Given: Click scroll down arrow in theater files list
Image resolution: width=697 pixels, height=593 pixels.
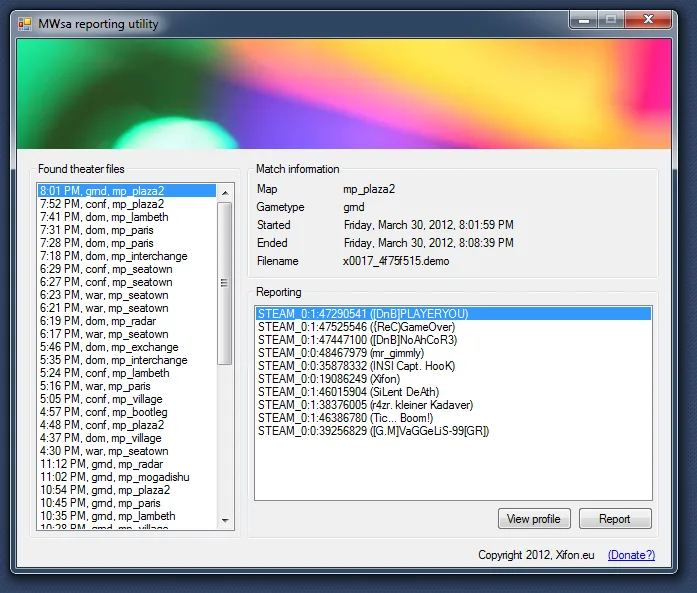Looking at the screenshot, I should [225, 520].
